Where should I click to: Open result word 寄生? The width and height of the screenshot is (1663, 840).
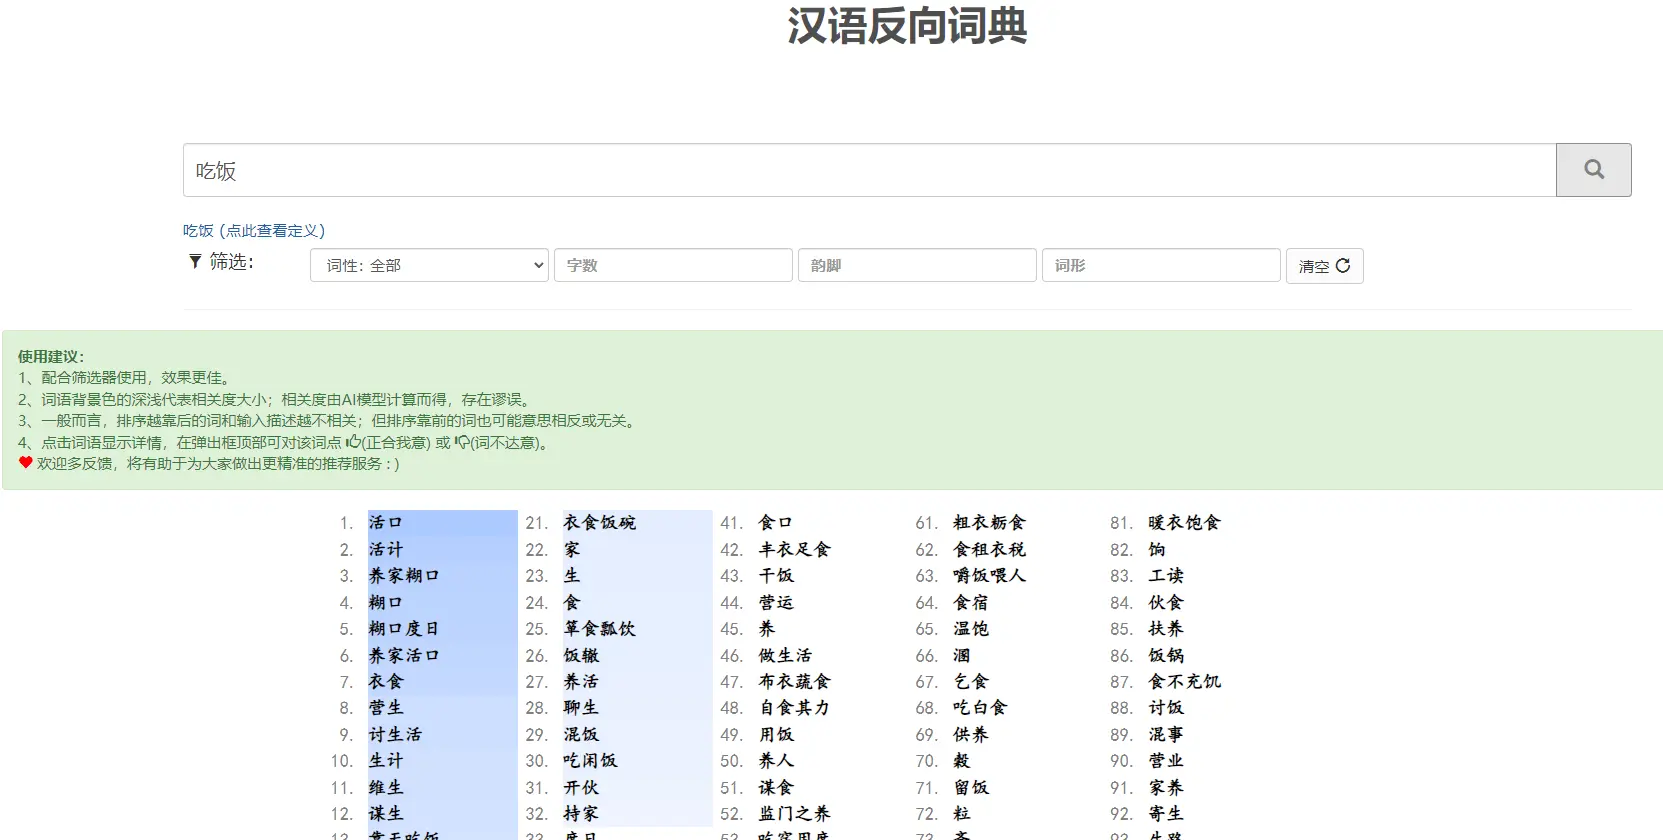pos(1165,814)
